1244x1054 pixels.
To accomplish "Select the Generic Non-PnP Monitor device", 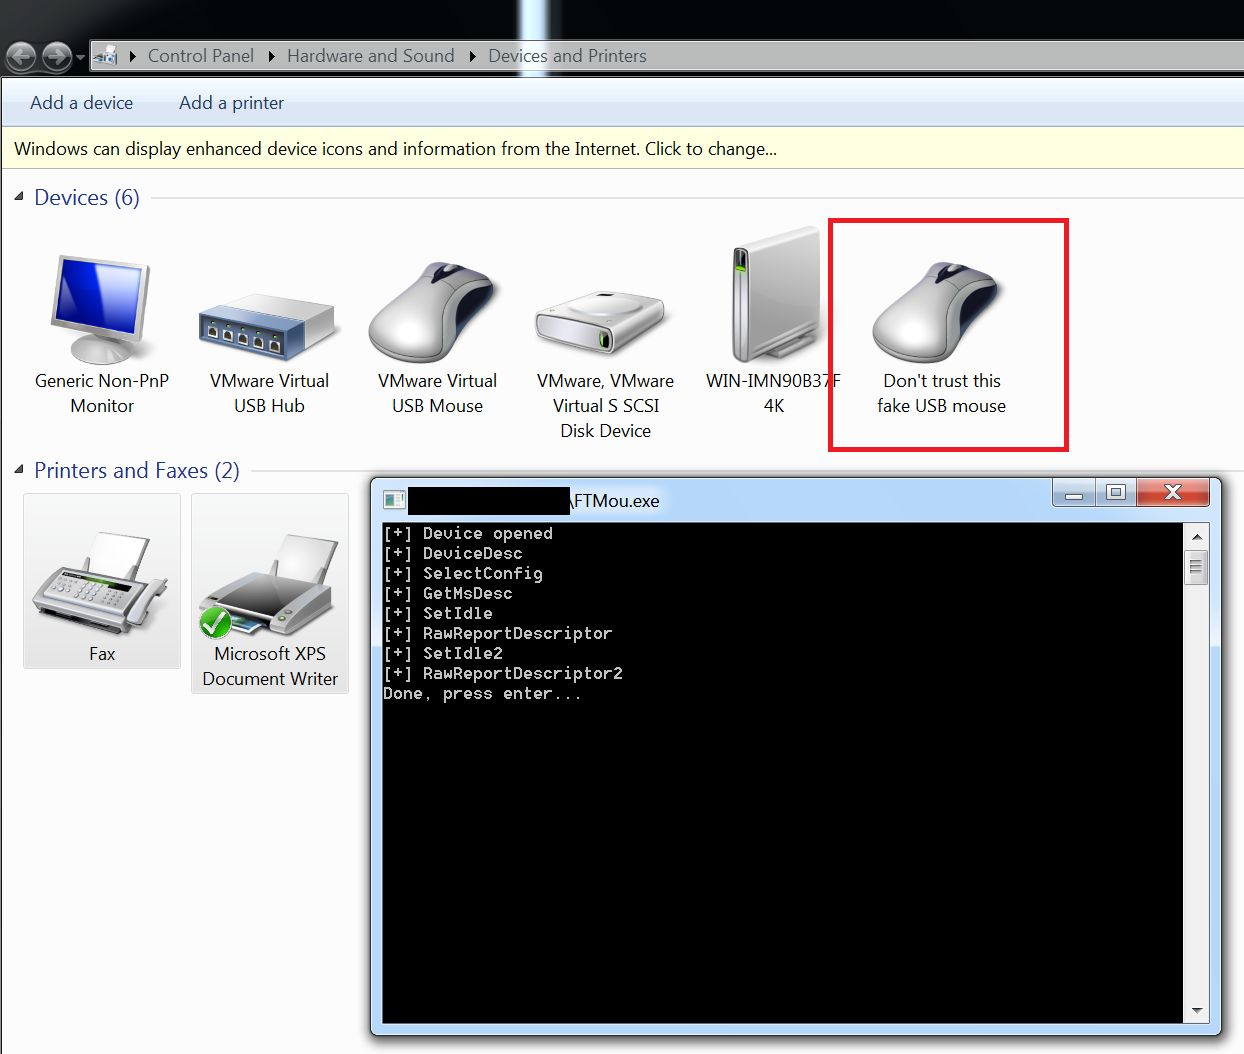I will click(x=100, y=310).
